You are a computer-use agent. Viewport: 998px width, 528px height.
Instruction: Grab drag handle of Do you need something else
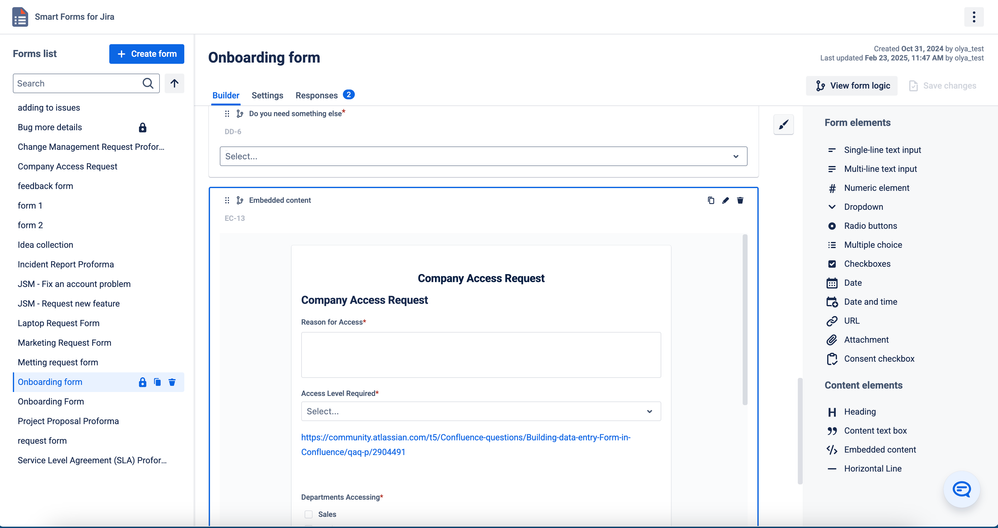tap(227, 113)
